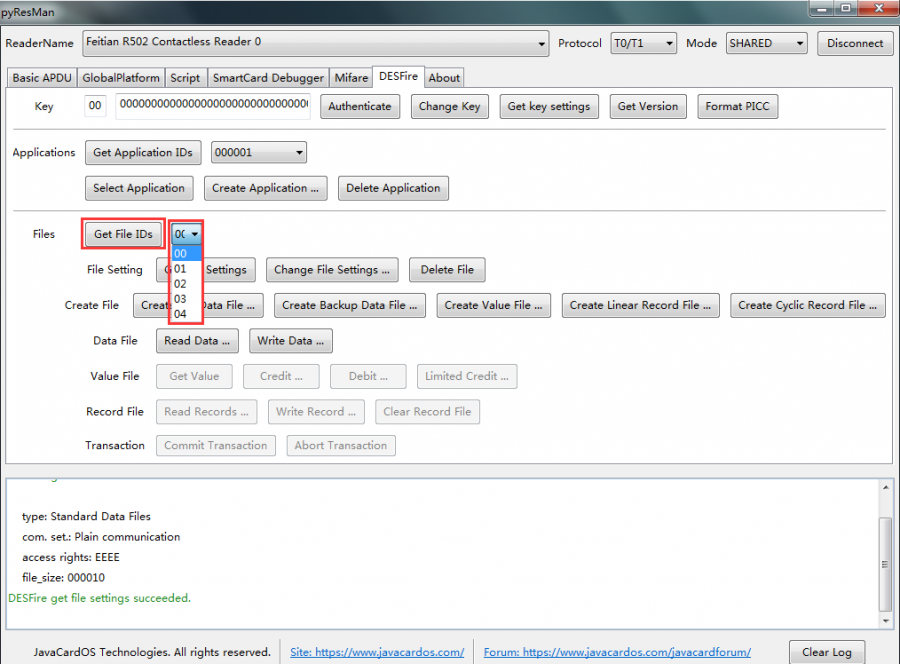This screenshot has height=664, width=900.
Task: Click Create Value File ... button
Action: pos(494,305)
